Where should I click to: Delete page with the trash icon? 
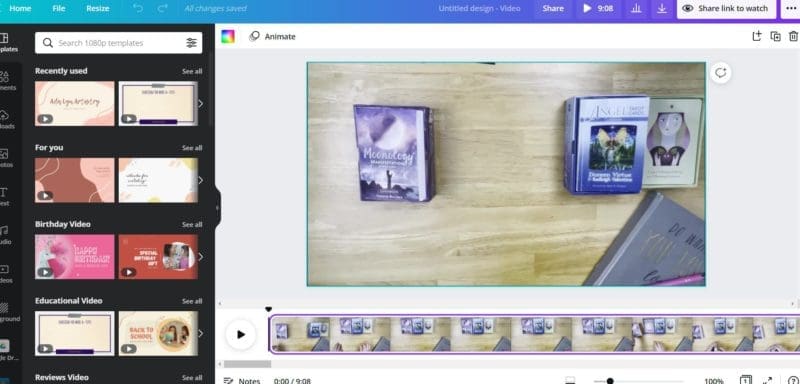click(x=793, y=36)
